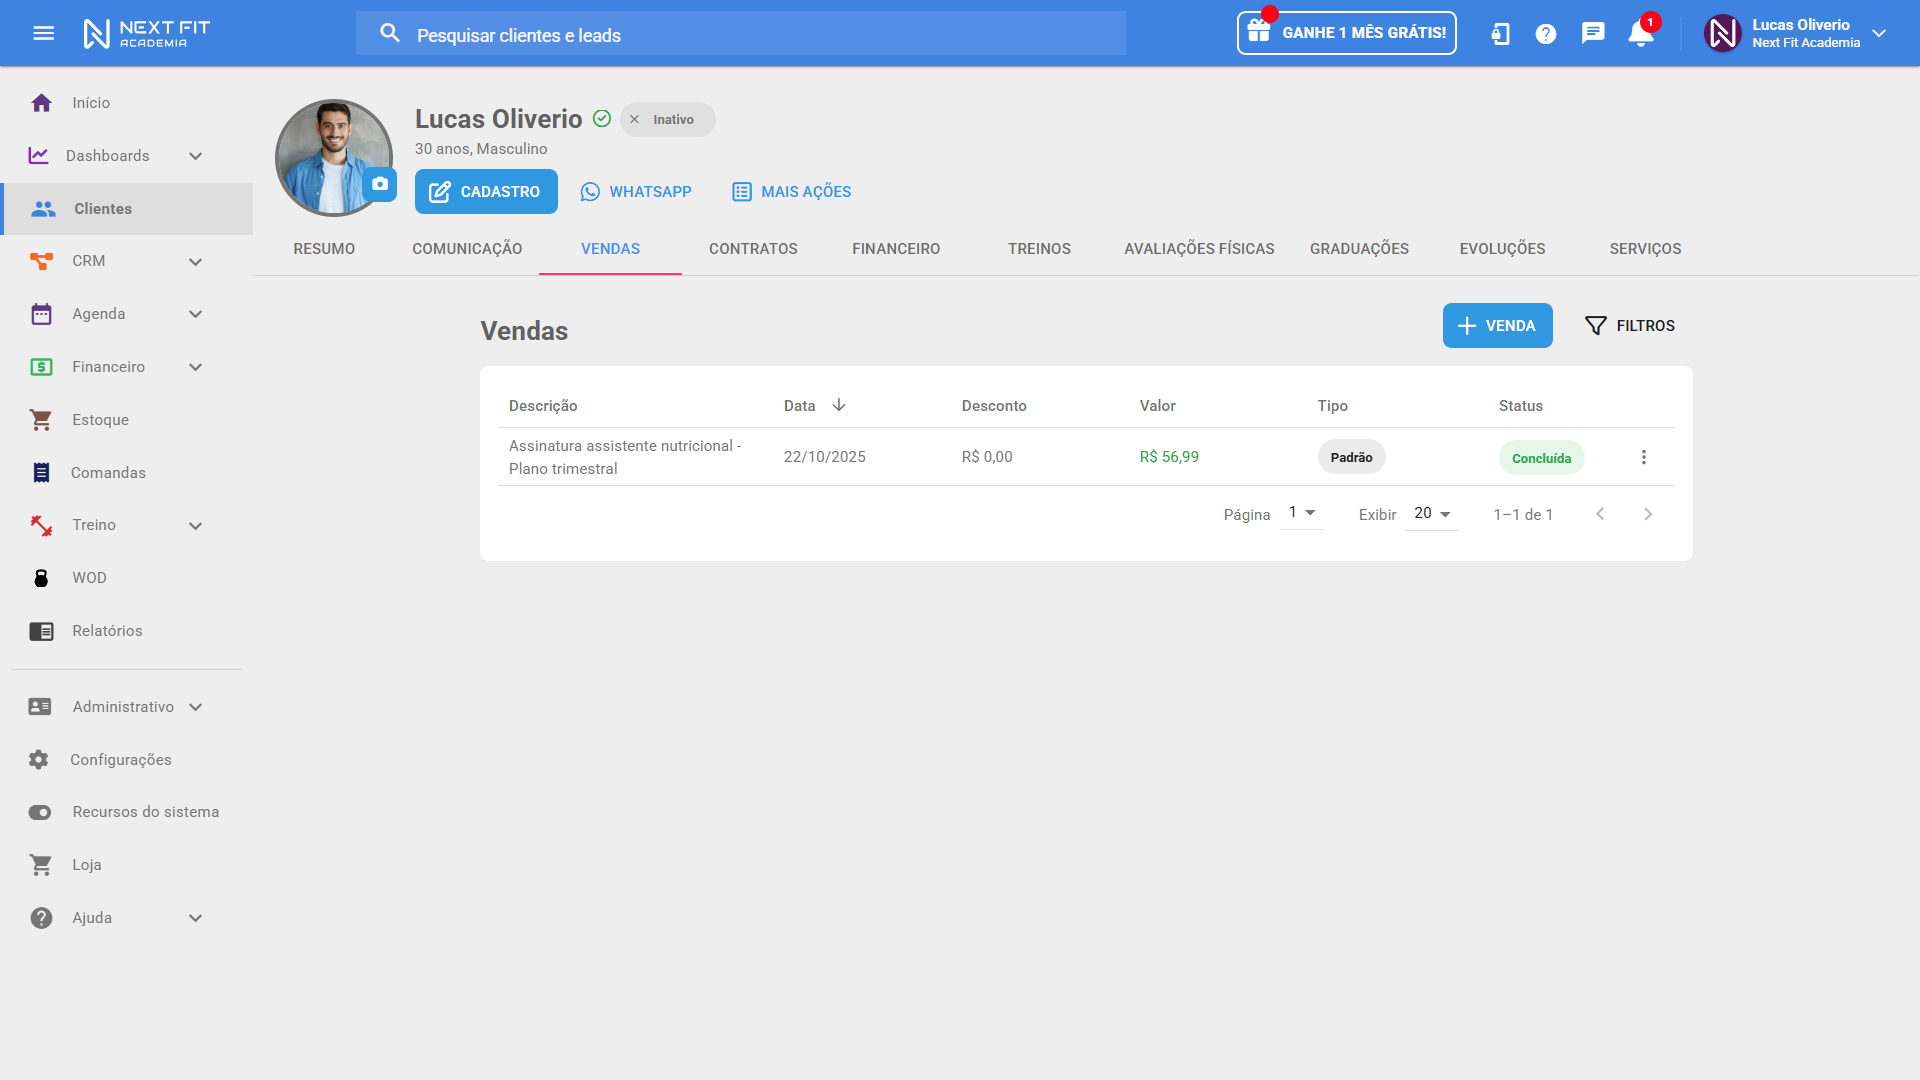Click the help question mark icon in header
Screen dimensions: 1920x1080
[1546, 34]
